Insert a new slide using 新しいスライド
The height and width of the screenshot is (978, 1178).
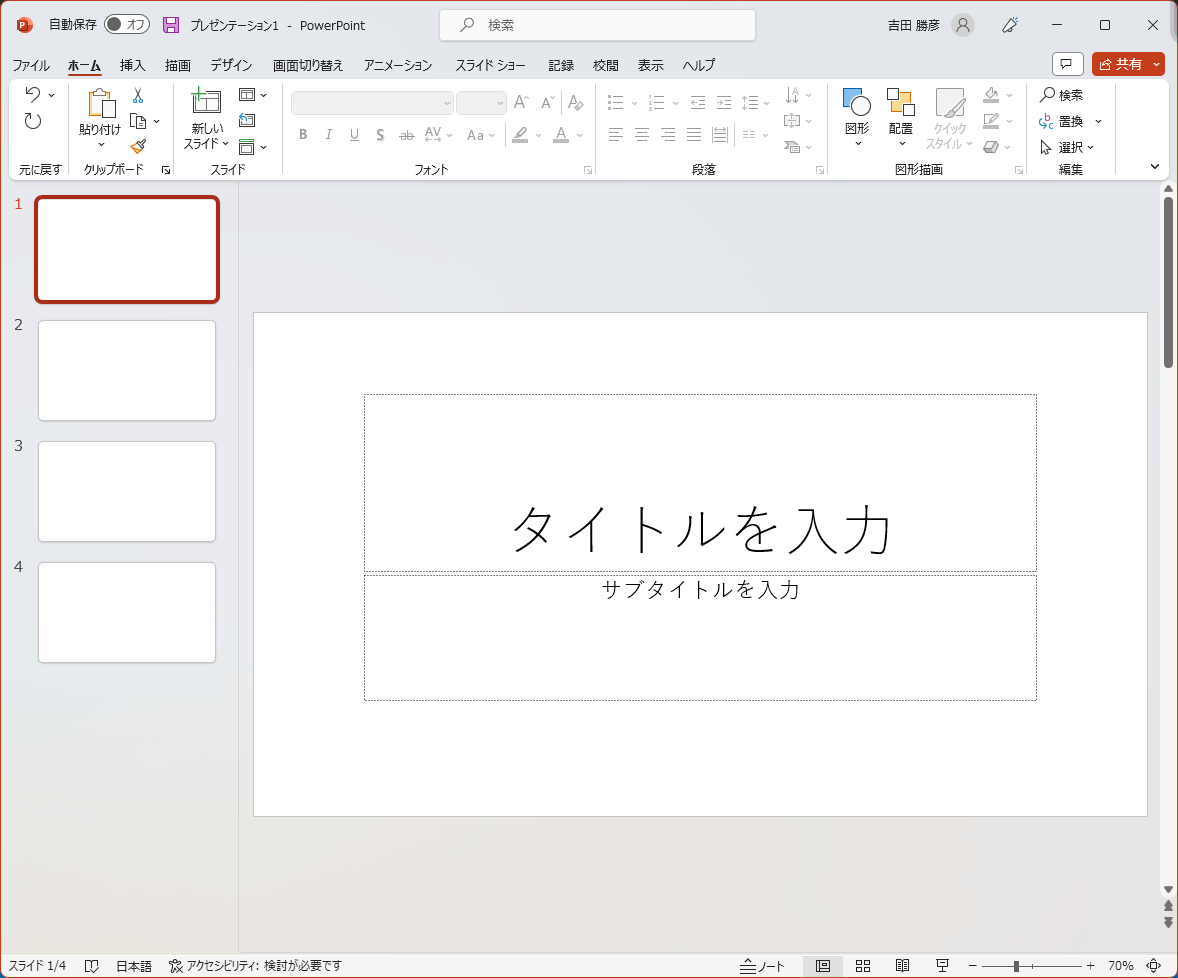pyautogui.click(x=206, y=103)
